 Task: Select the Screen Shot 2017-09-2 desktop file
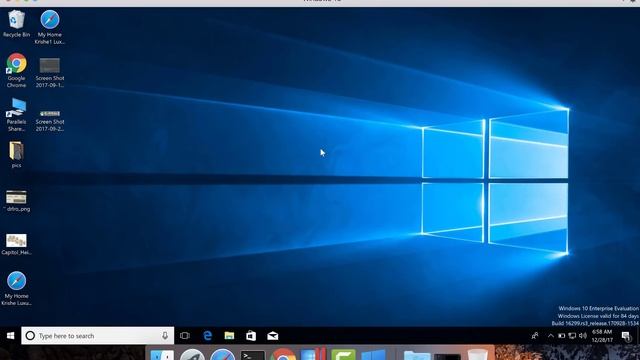(50, 120)
